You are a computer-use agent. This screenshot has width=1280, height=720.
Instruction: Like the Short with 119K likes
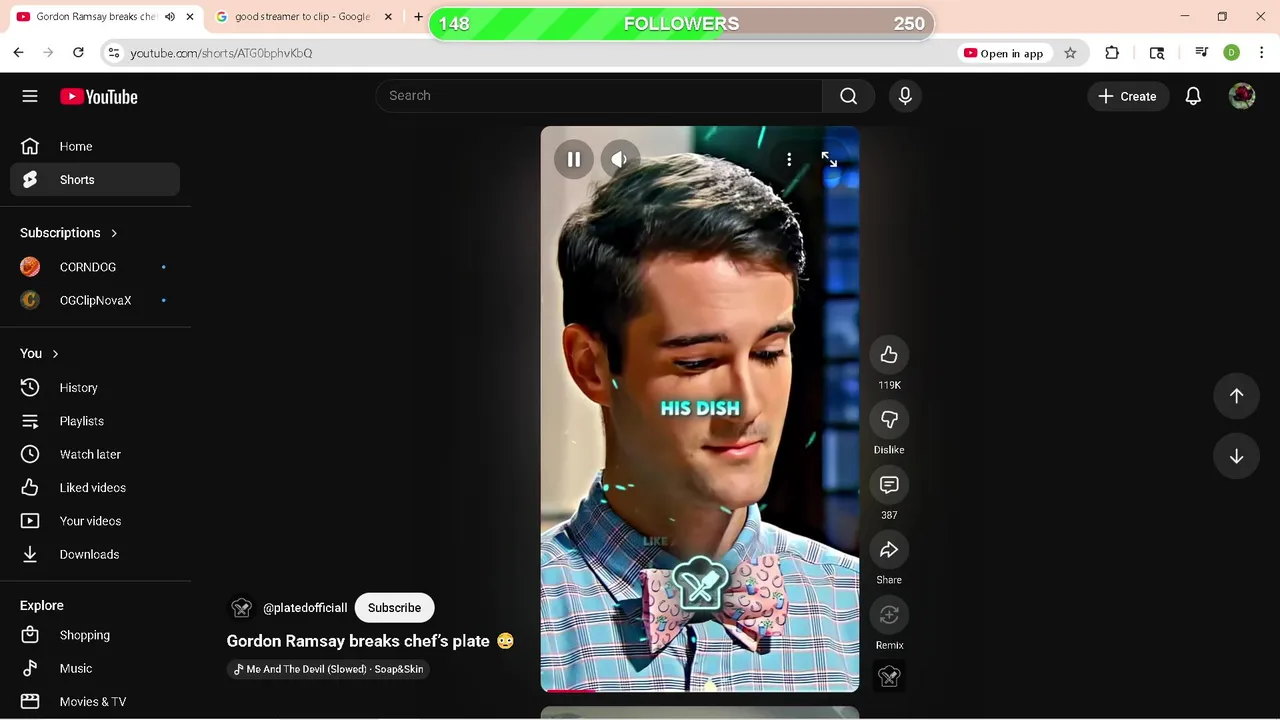click(889, 355)
